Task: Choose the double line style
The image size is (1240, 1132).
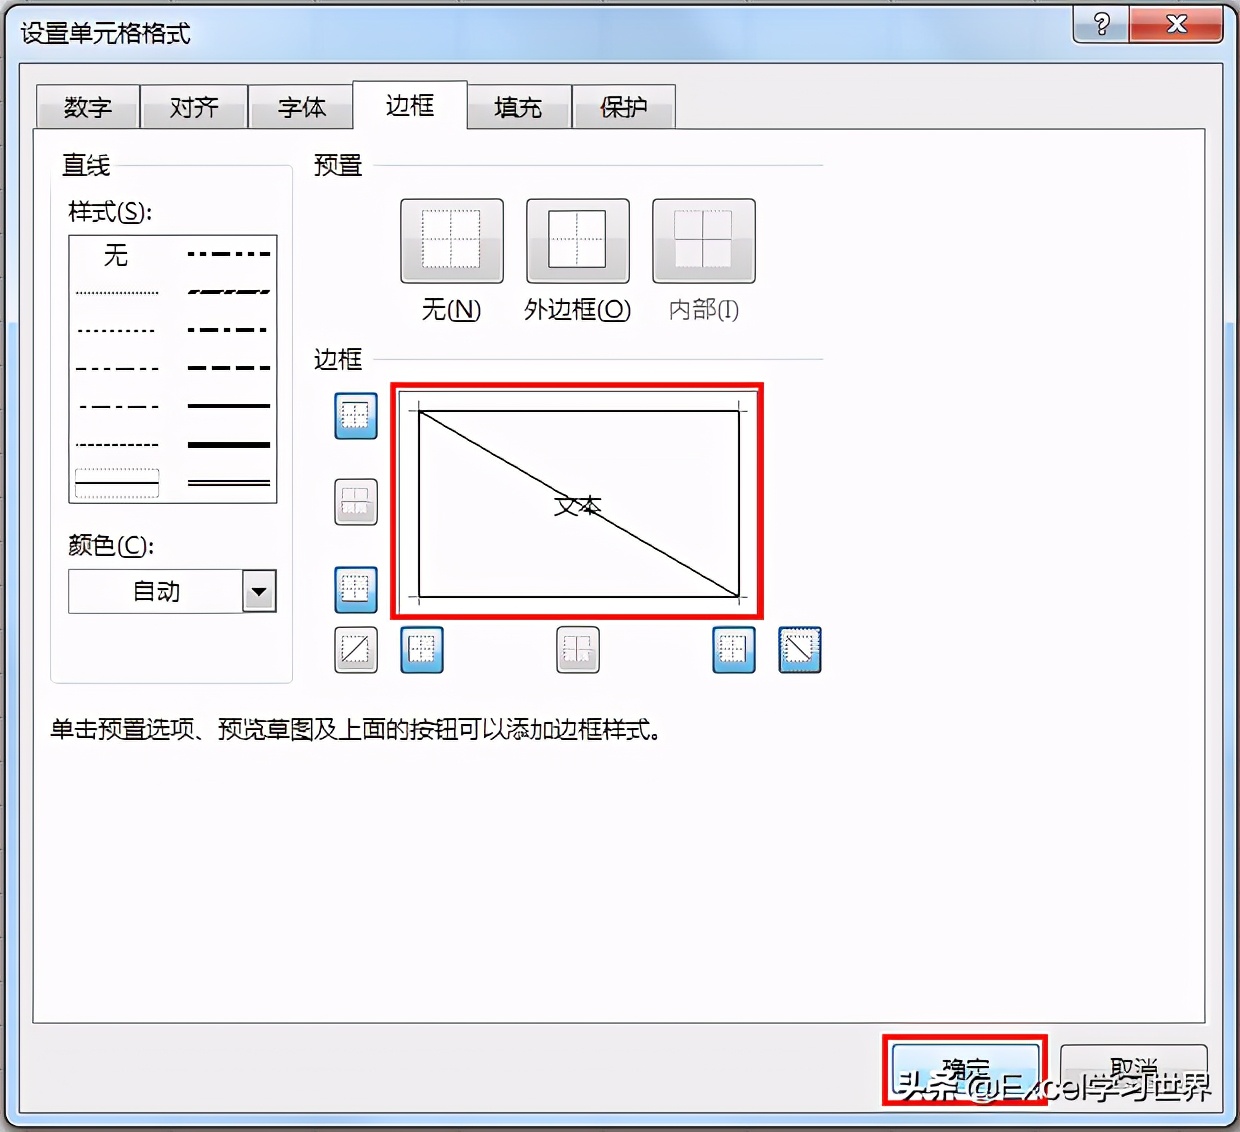Action: 229,483
